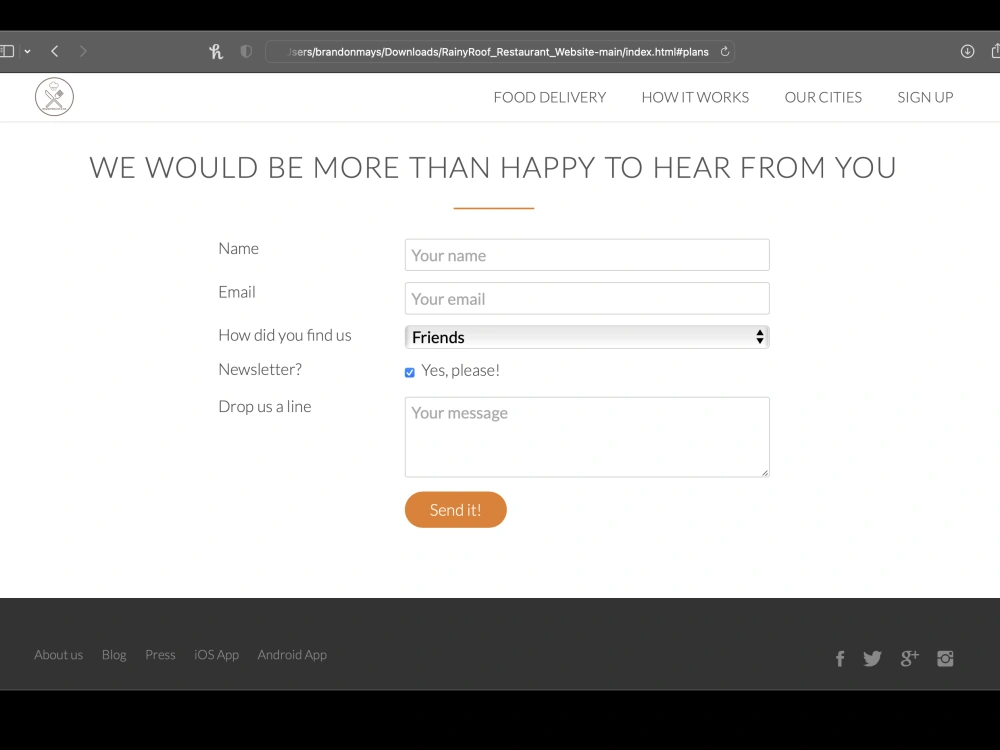Uncheck the Yes, please! newsletter checkbox

[409, 372]
